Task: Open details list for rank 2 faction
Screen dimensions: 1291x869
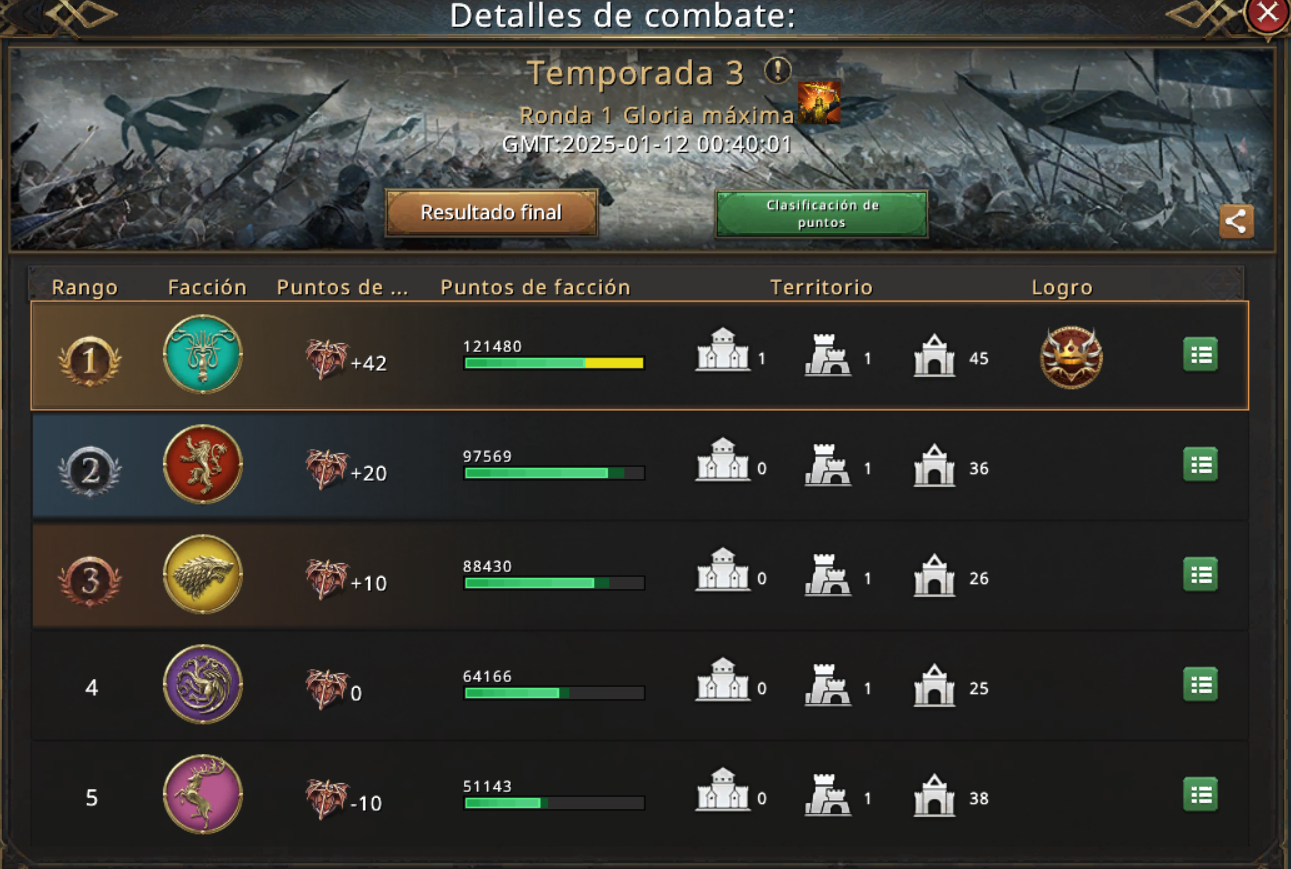Action: click(x=1200, y=465)
